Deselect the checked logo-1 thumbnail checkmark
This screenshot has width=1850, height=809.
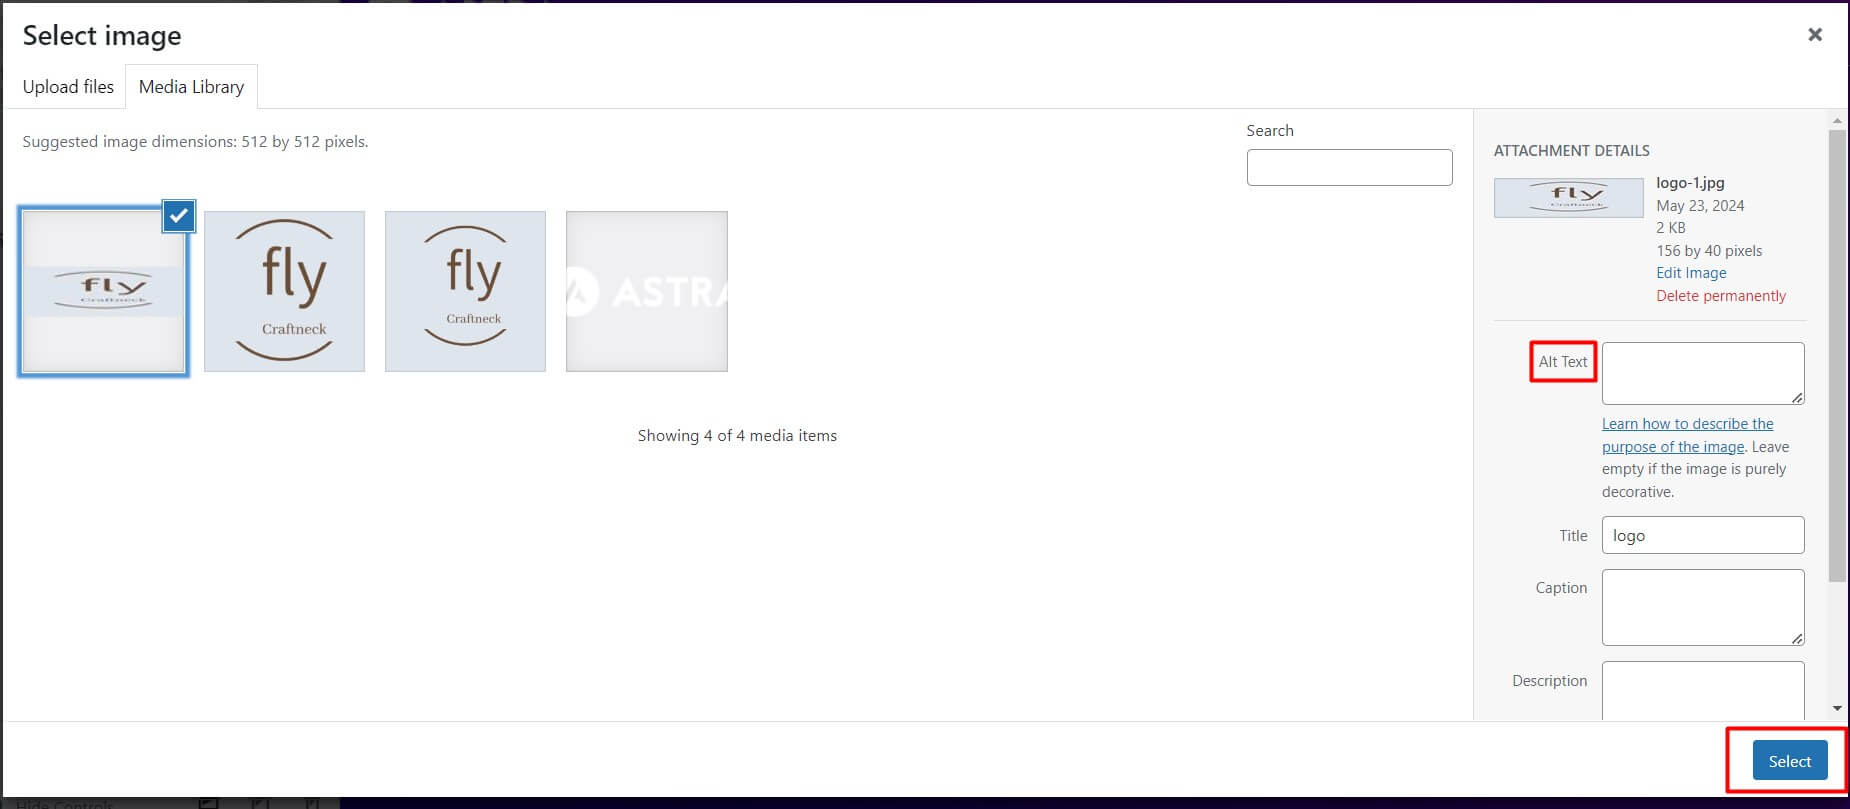pos(179,215)
